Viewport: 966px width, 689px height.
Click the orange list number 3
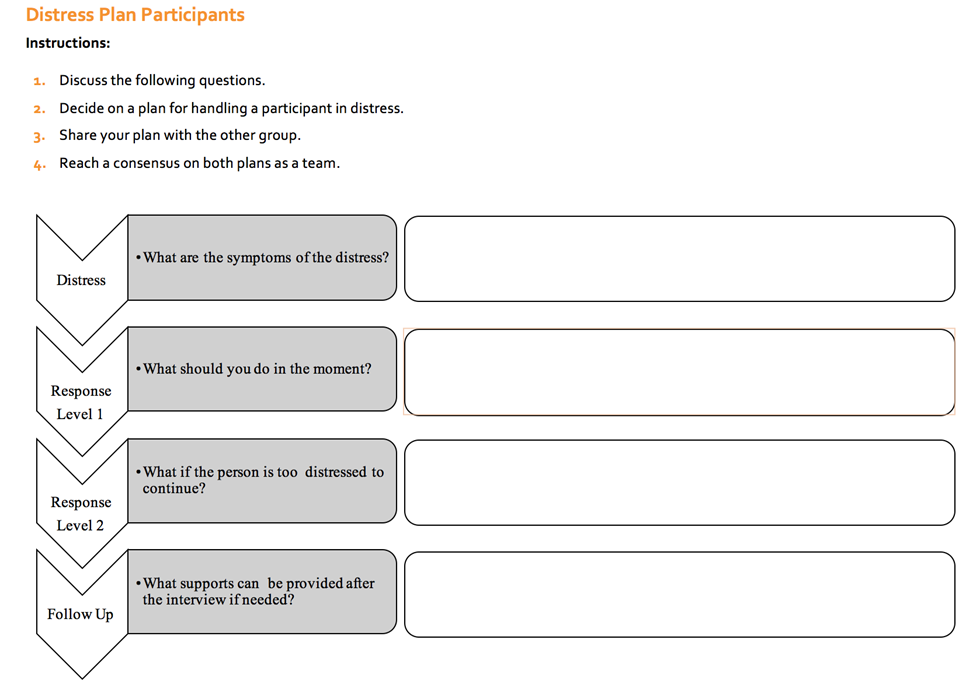39,137
